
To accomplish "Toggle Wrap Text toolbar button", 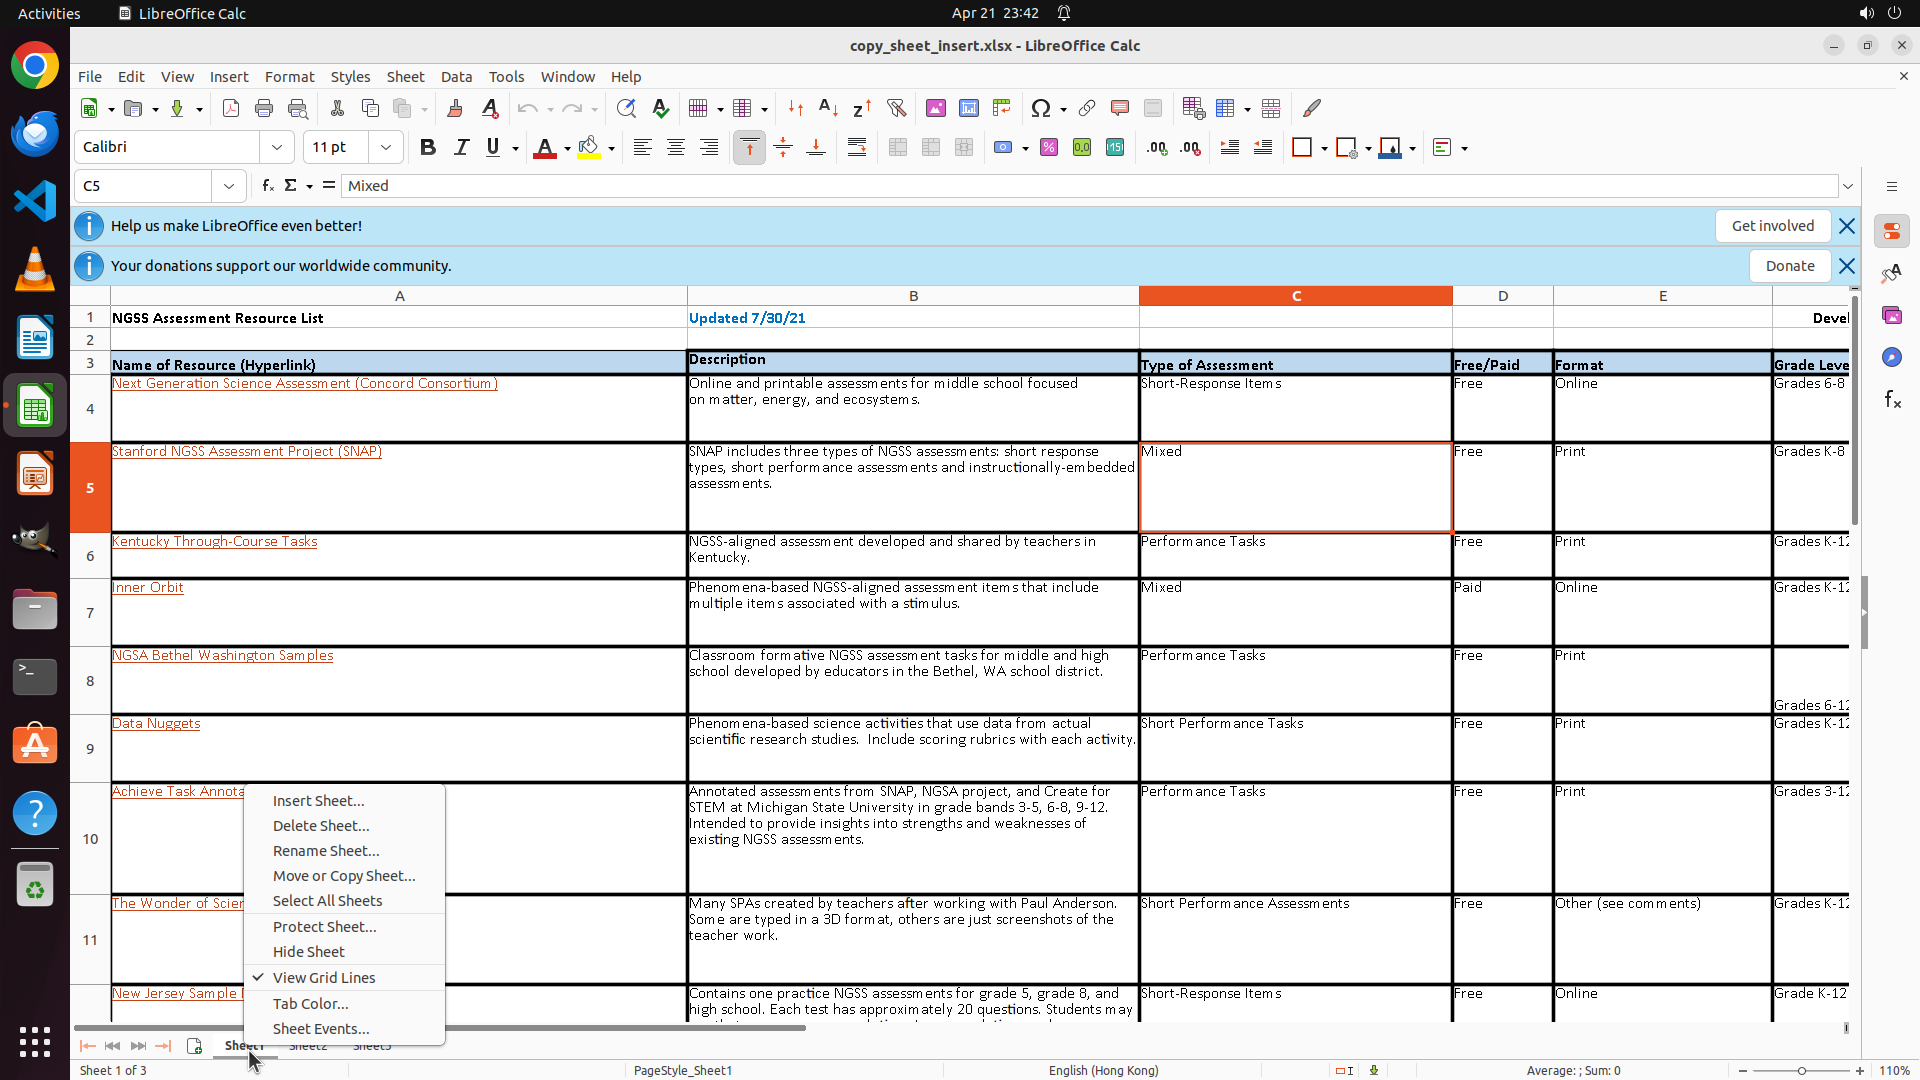I will point(857,148).
